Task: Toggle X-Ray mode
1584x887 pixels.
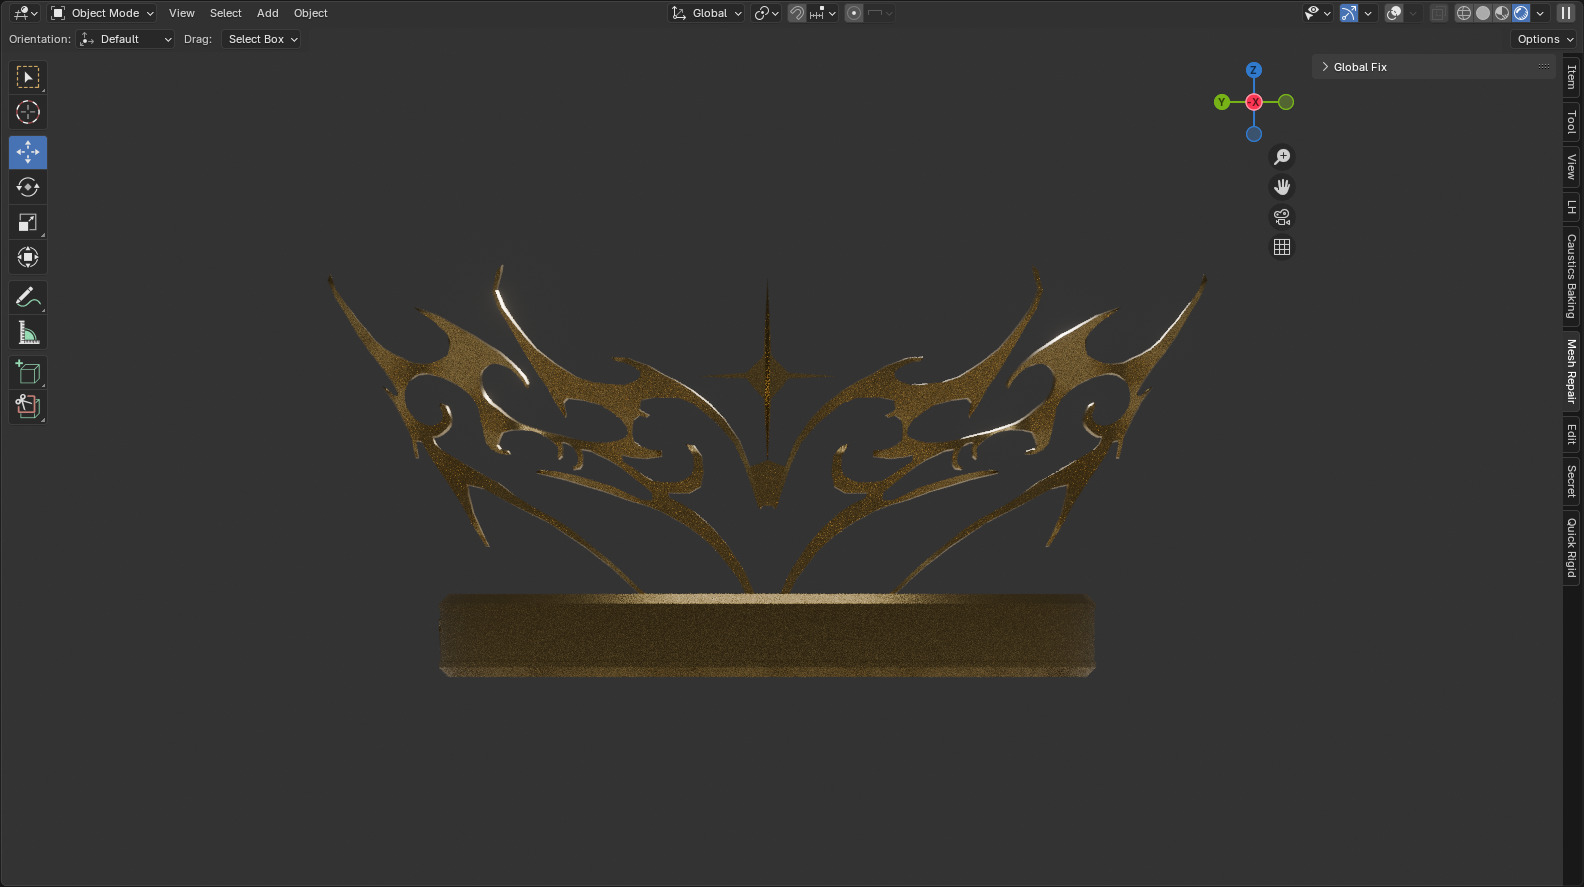Action: click(1438, 13)
